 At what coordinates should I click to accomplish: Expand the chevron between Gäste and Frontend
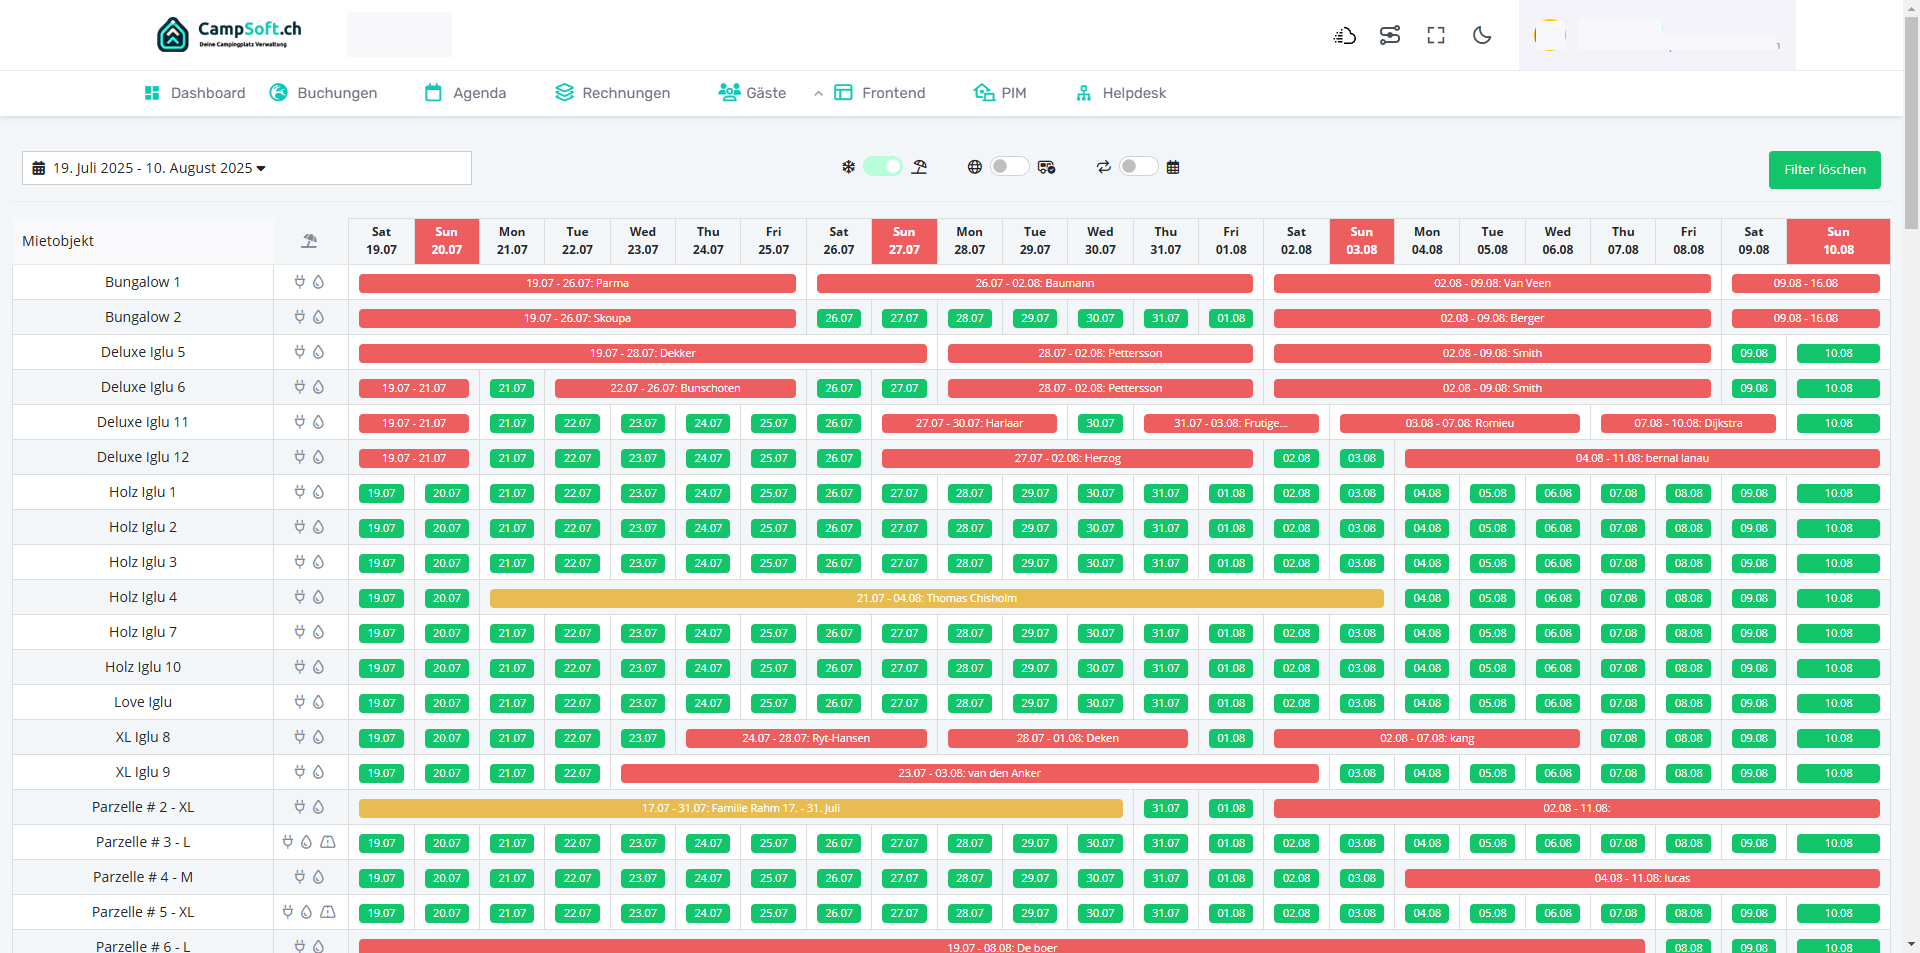pos(819,93)
